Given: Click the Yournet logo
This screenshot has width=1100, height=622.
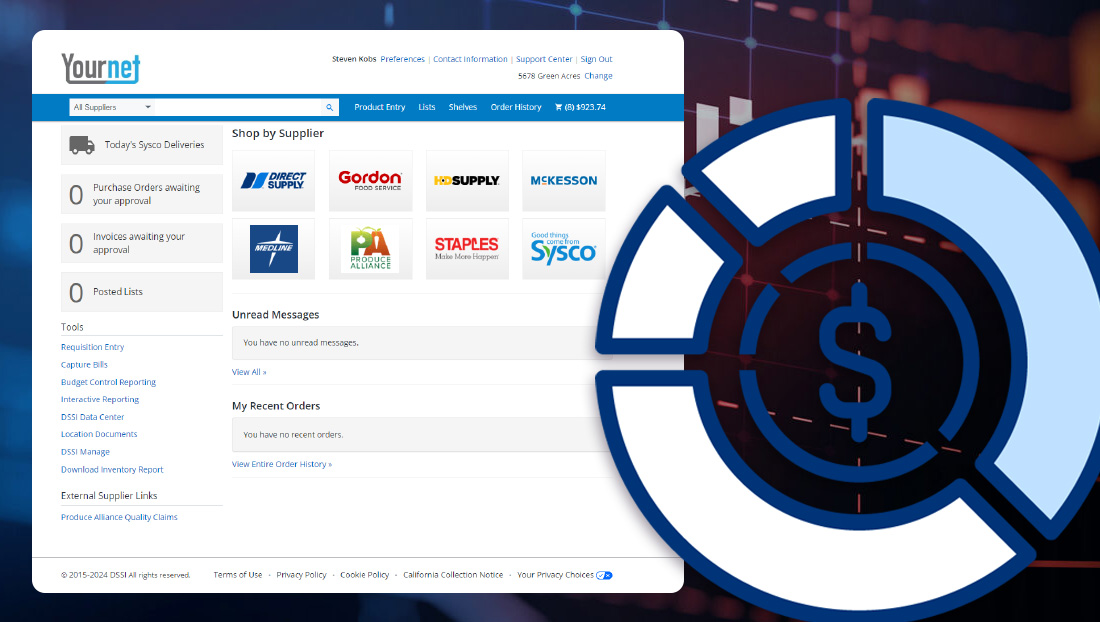Looking at the screenshot, I should (x=100, y=68).
